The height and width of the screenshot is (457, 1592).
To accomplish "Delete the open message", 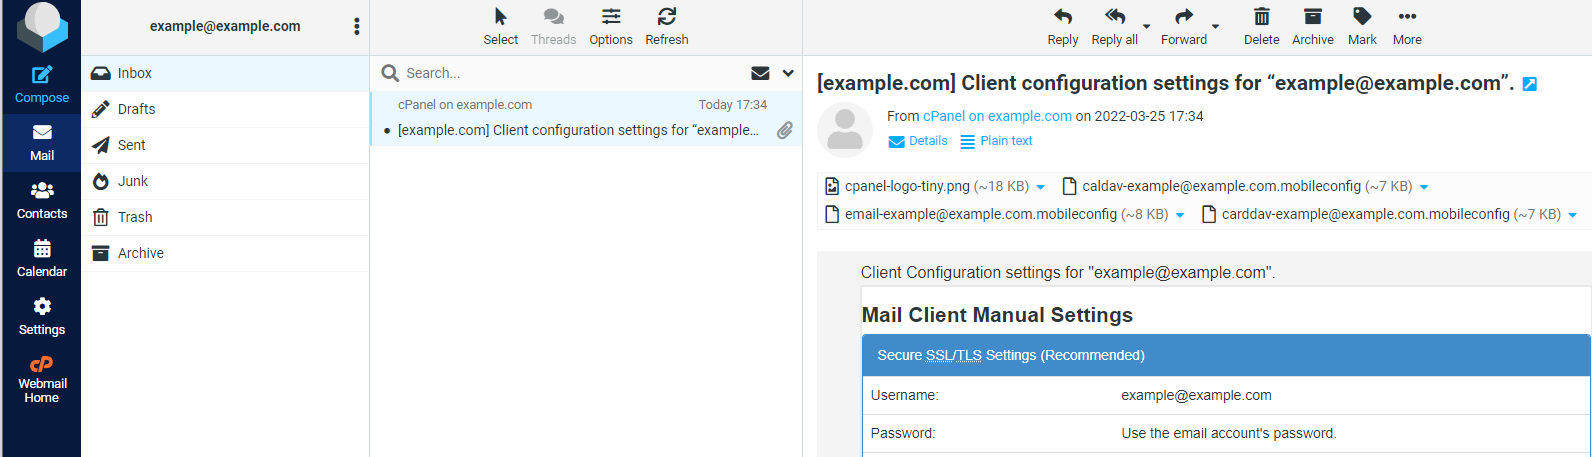I will (x=1262, y=27).
